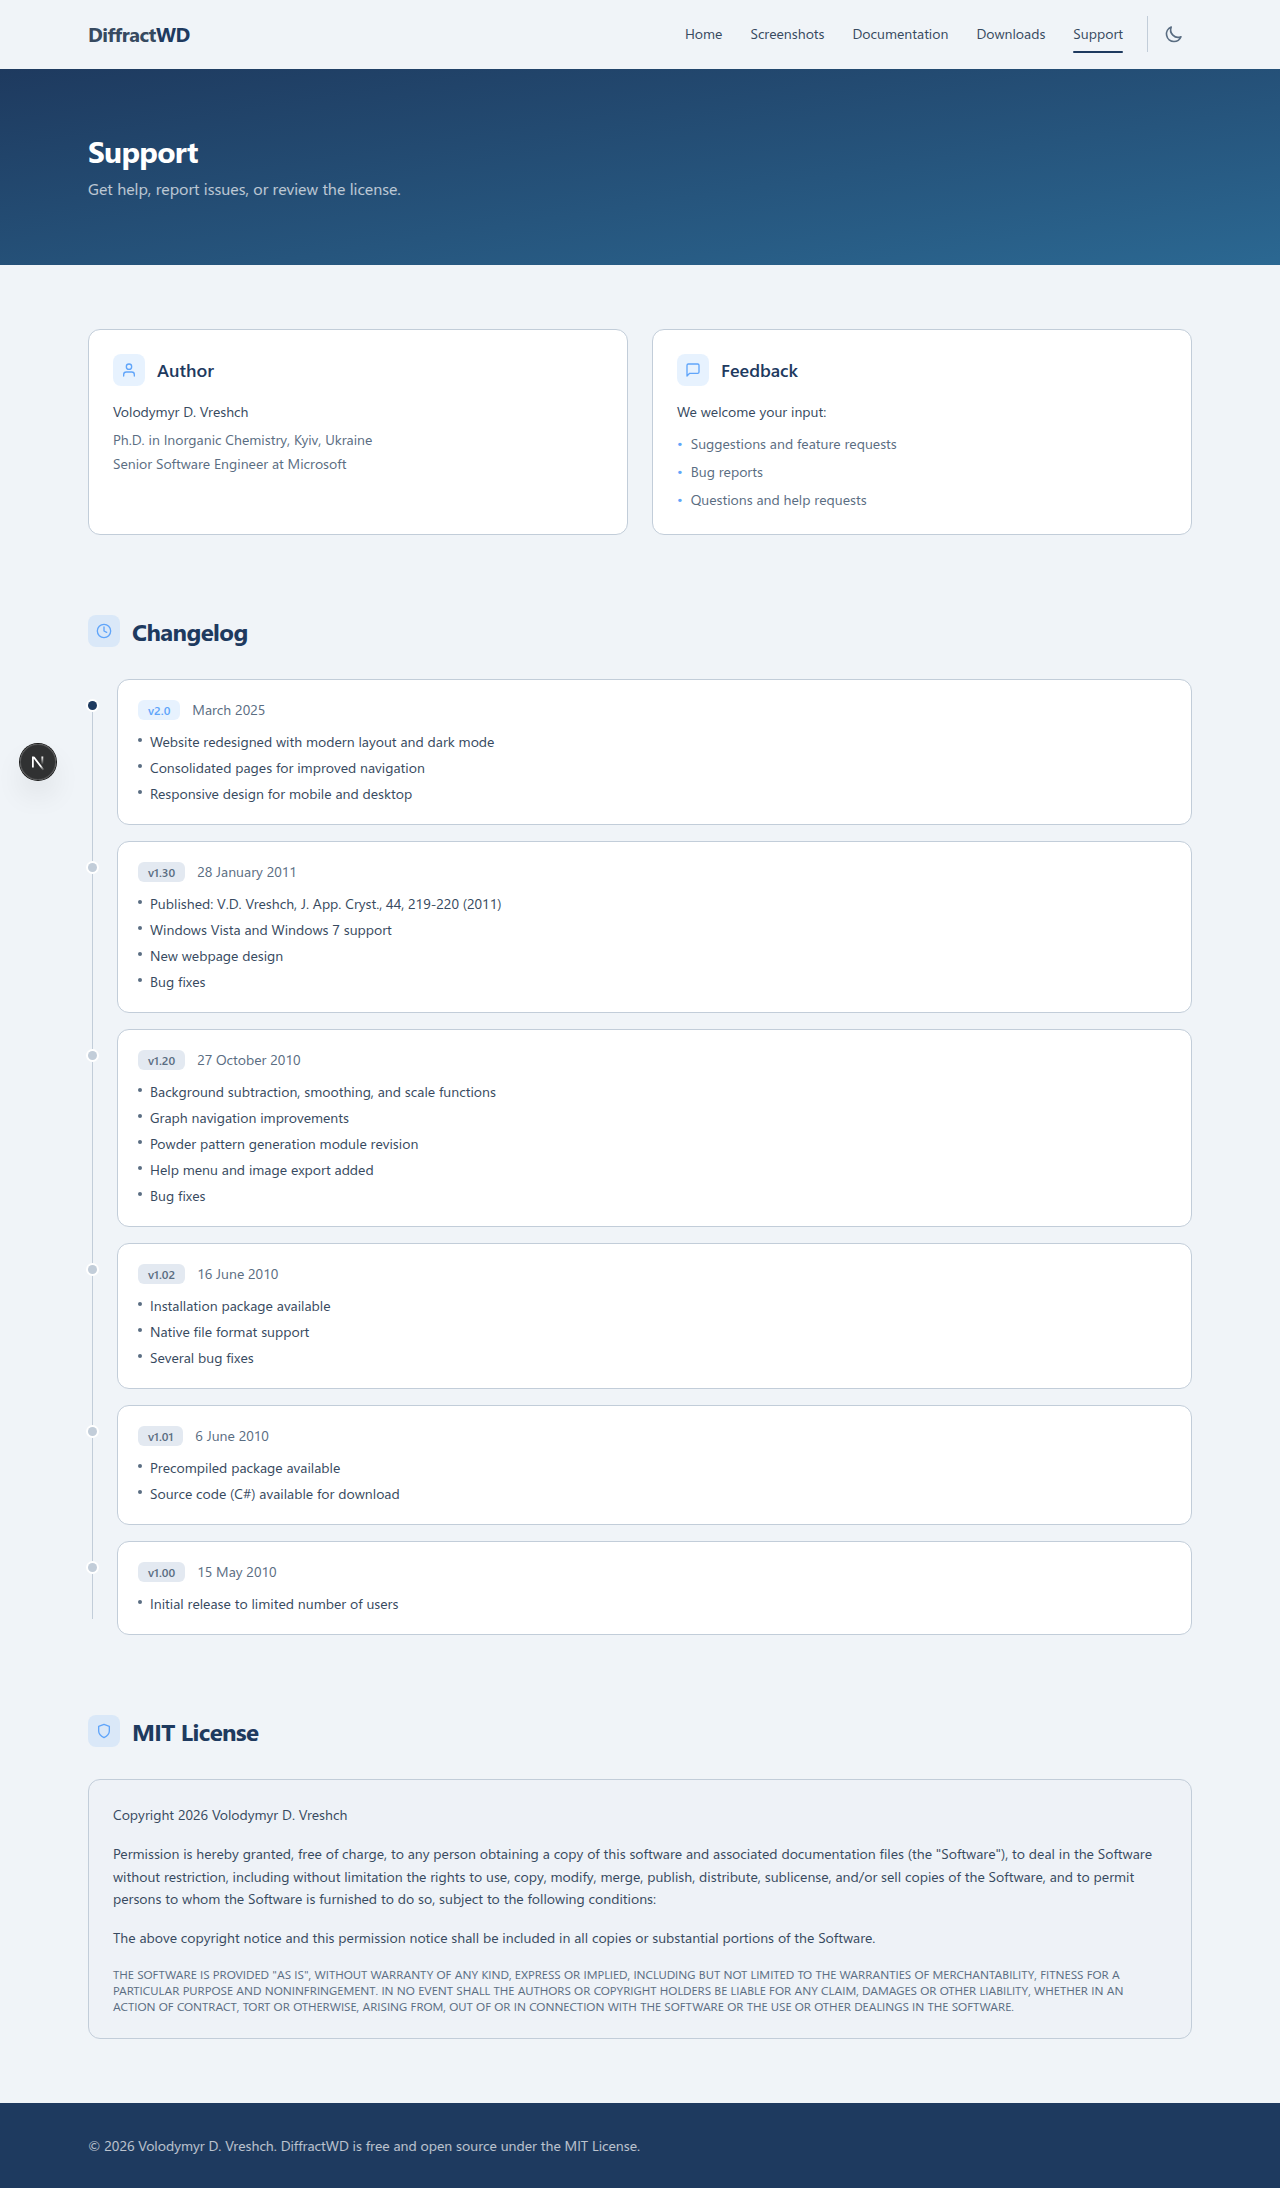
Task: Click the Author person icon
Action: [129, 370]
